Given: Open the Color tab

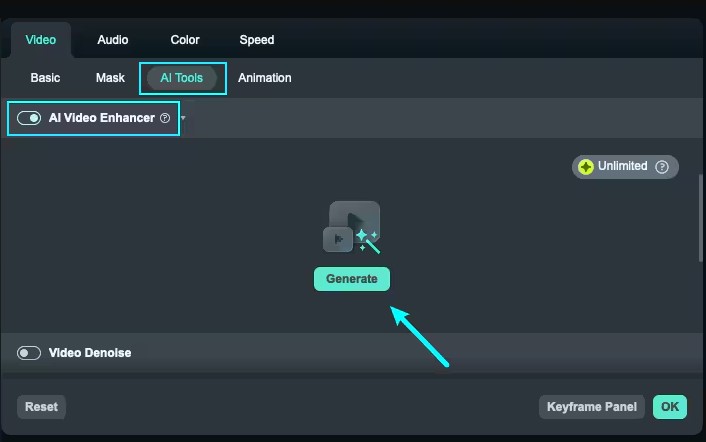Looking at the screenshot, I should [x=185, y=40].
